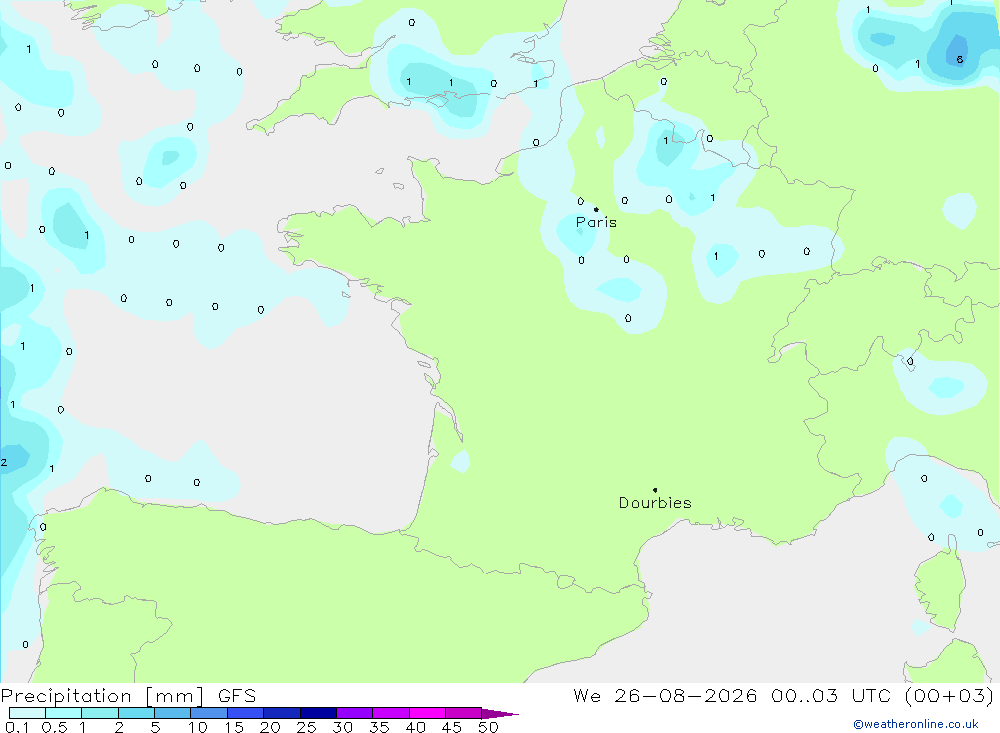Screen dimensions: 1000x733
Task: Click the '6' precipitation value on map
Action: tap(960, 59)
